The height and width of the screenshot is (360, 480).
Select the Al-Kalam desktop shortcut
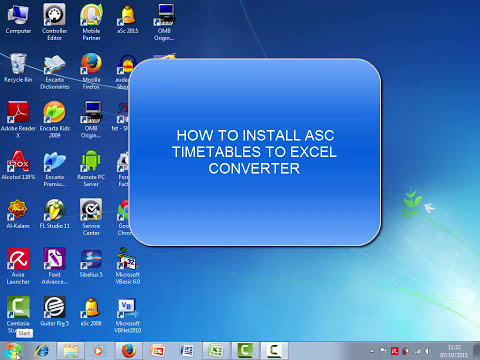pyautogui.click(x=18, y=214)
